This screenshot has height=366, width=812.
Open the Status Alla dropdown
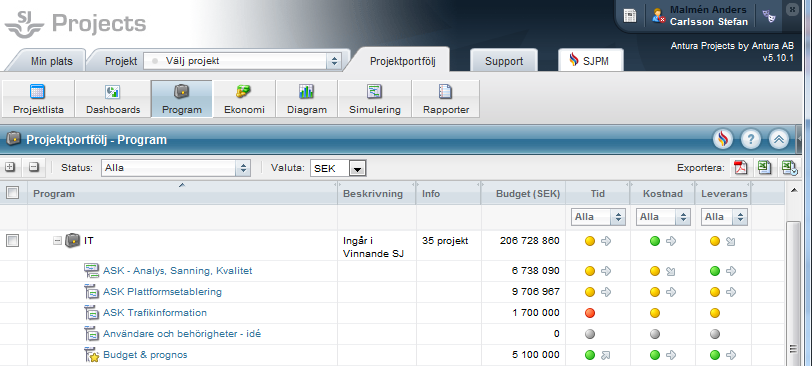click(176, 168)
